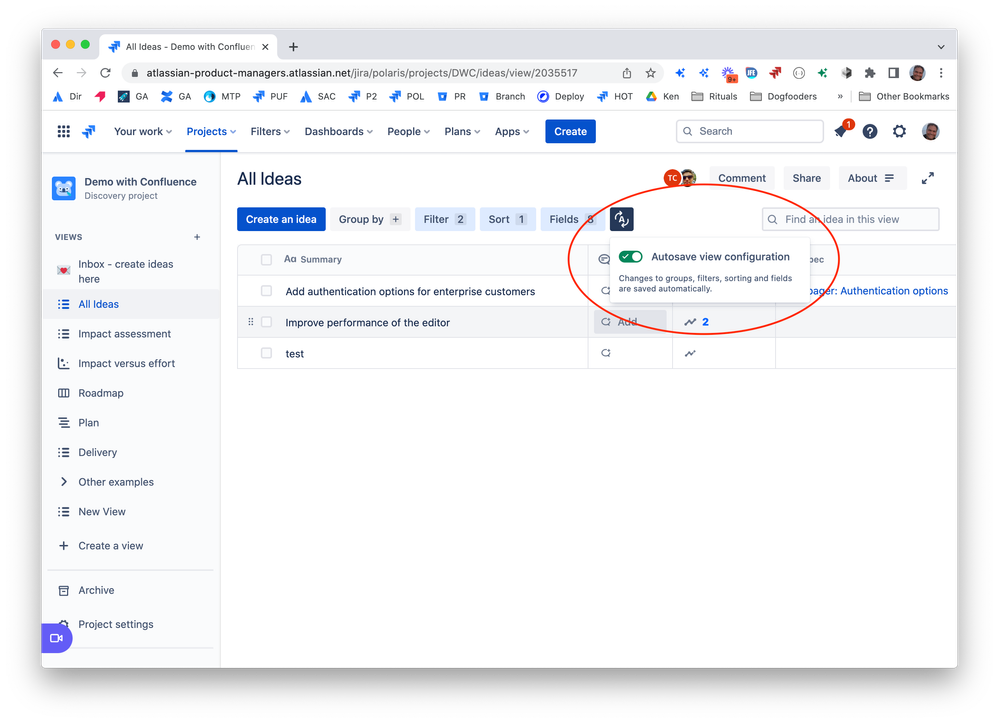Toggle Autosave view configuration switch

pyautogui.click(x=631, y=257)
